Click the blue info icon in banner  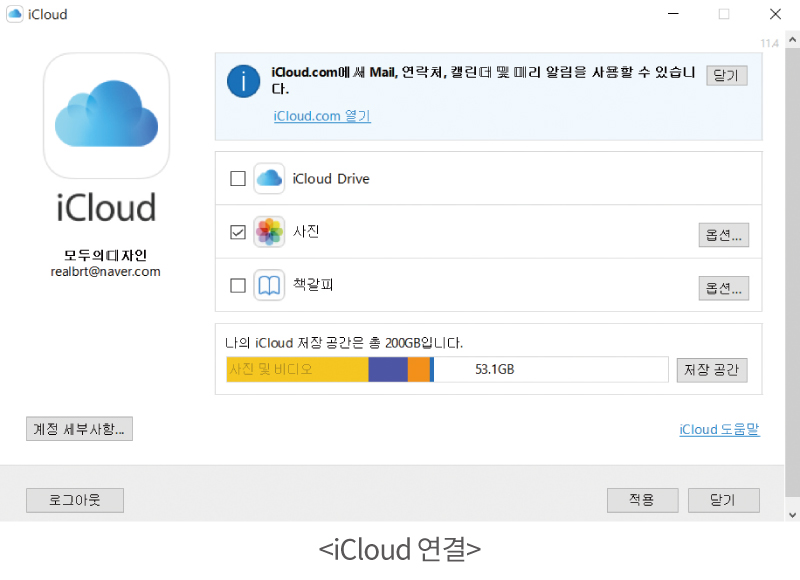click(x=243, y=81)
